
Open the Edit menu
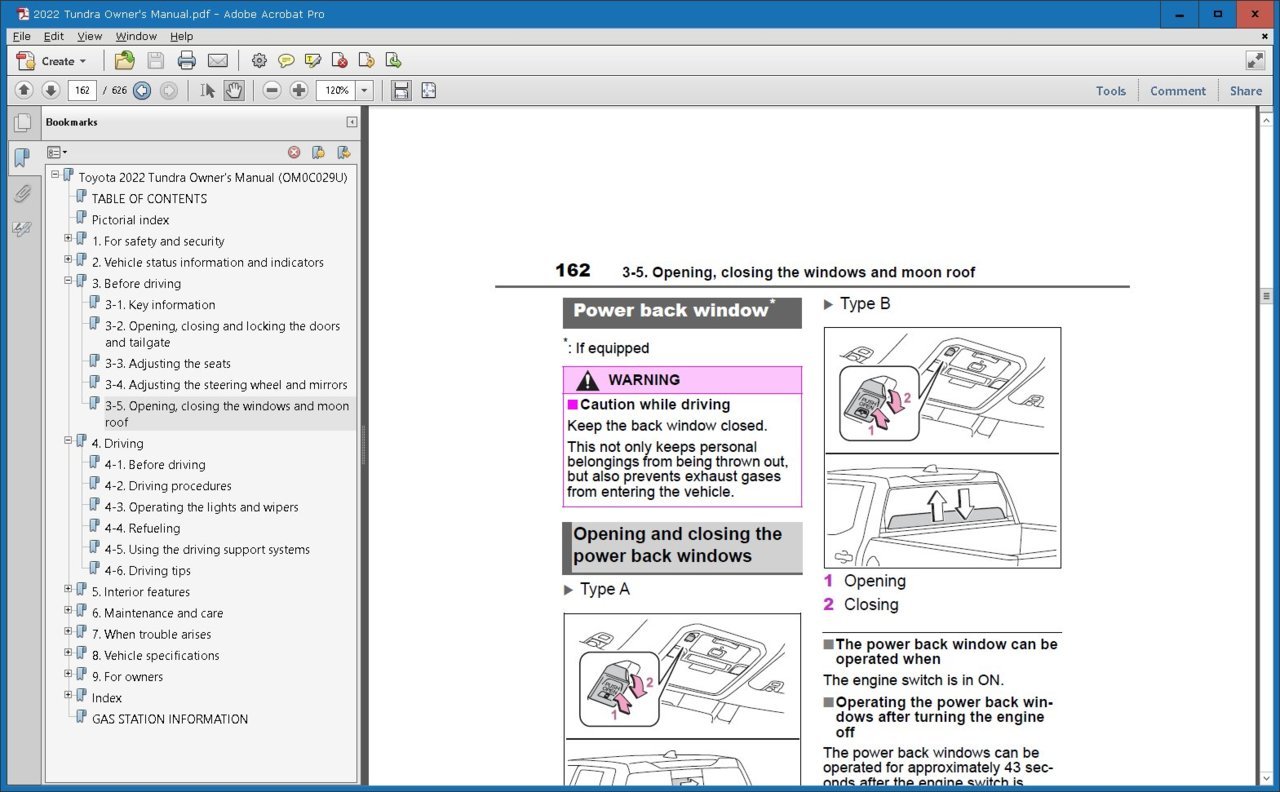pyautogui.click(x=53, y=36)
